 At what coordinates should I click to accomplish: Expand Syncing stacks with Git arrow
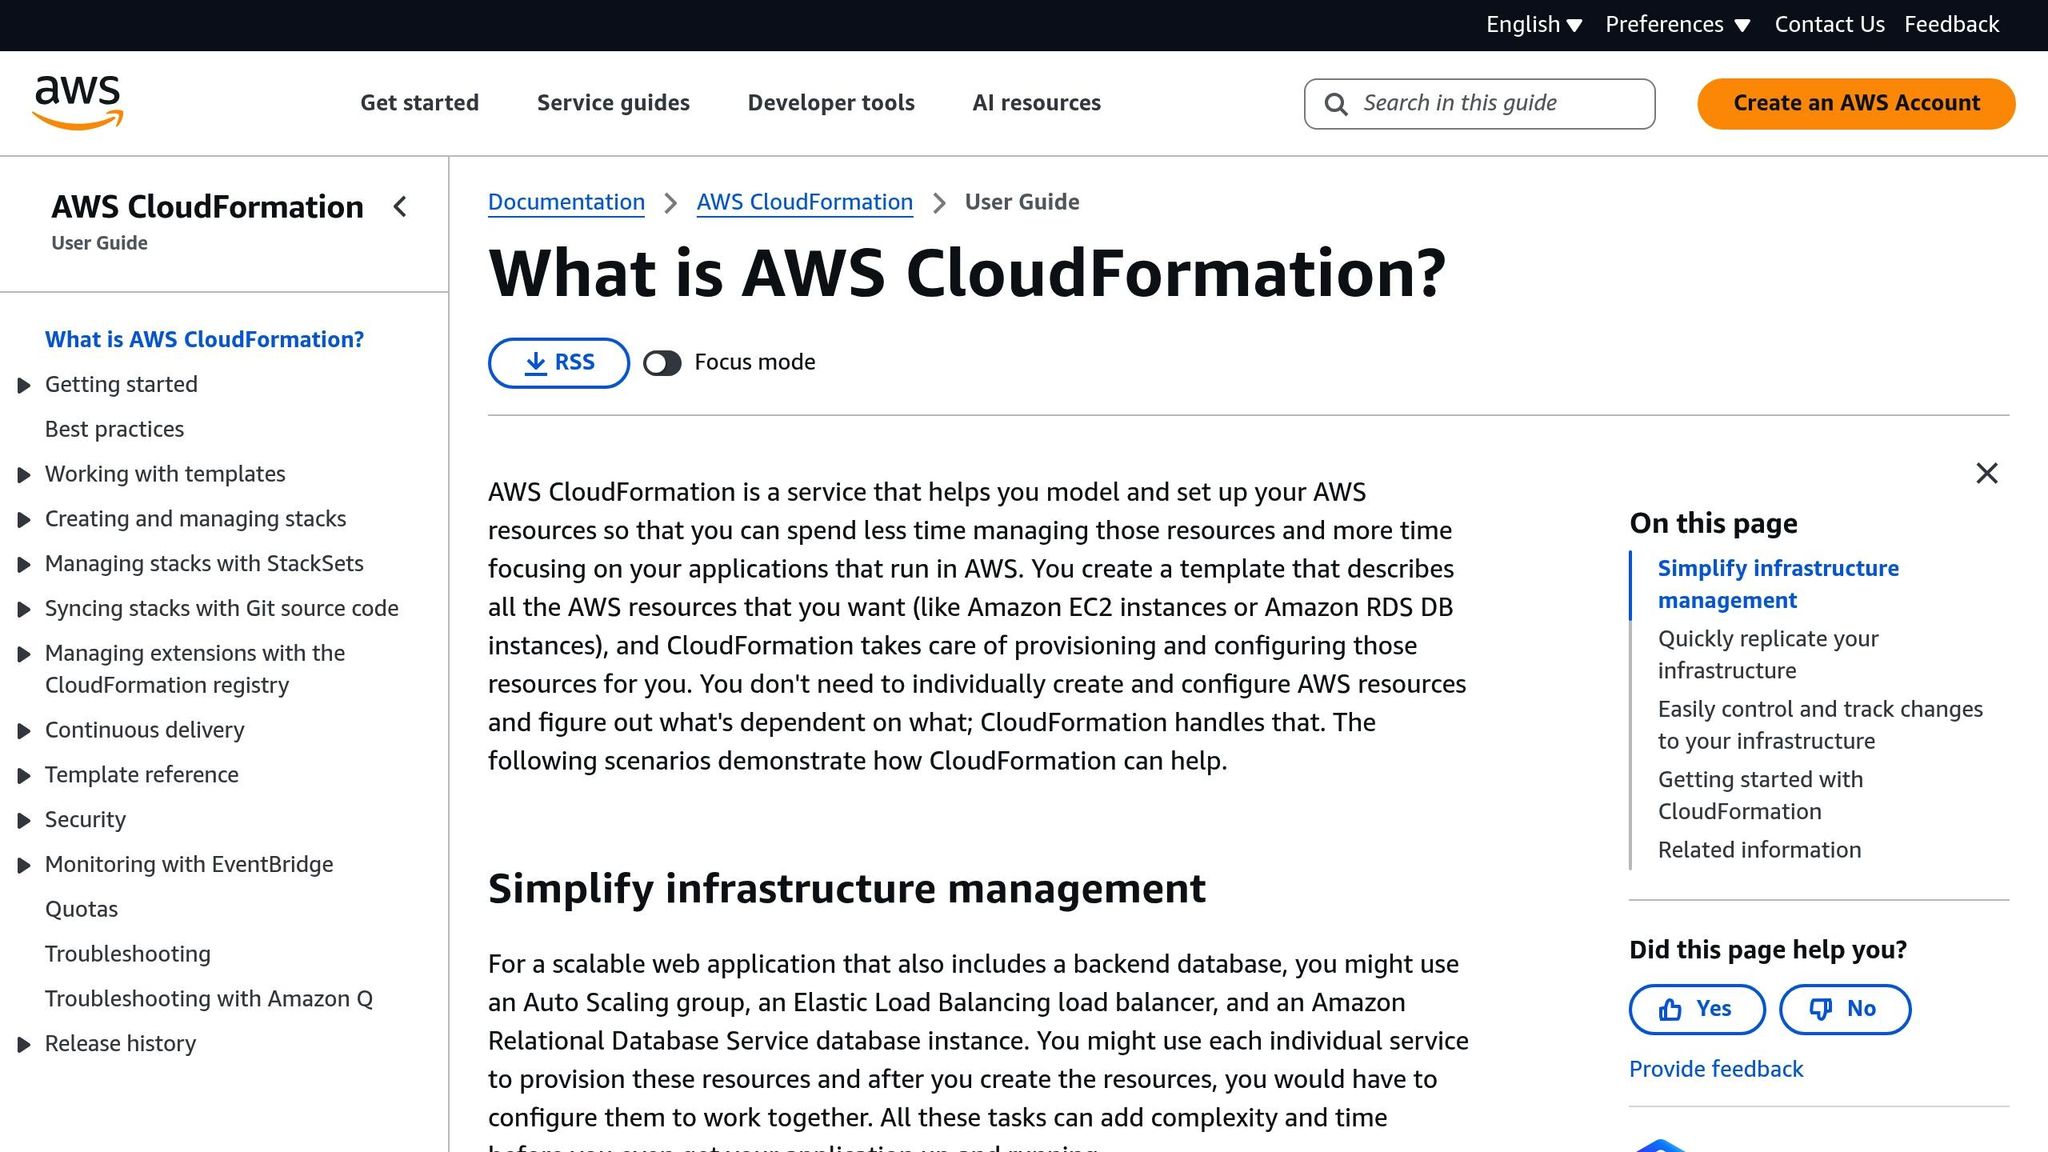(24, 610)
